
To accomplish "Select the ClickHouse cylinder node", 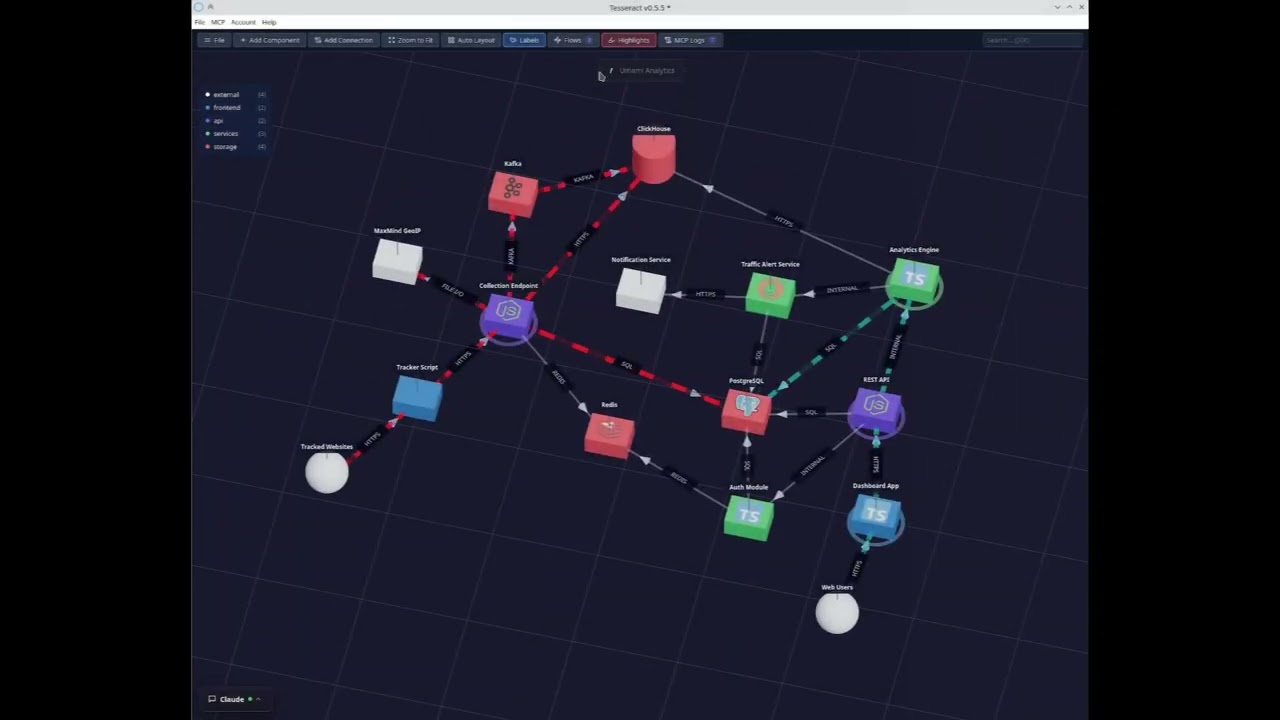I will point(654,159).
